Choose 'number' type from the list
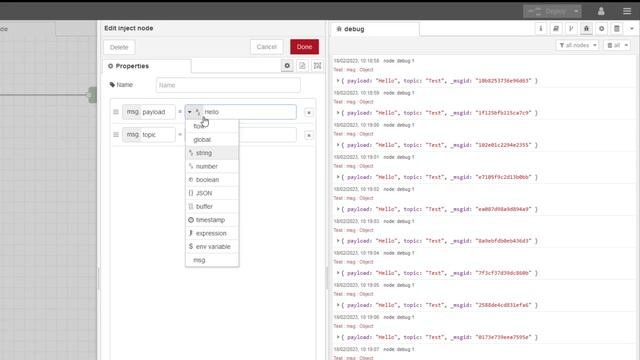The height and width of the screenshot is (360, 640). tap(212, 167)
